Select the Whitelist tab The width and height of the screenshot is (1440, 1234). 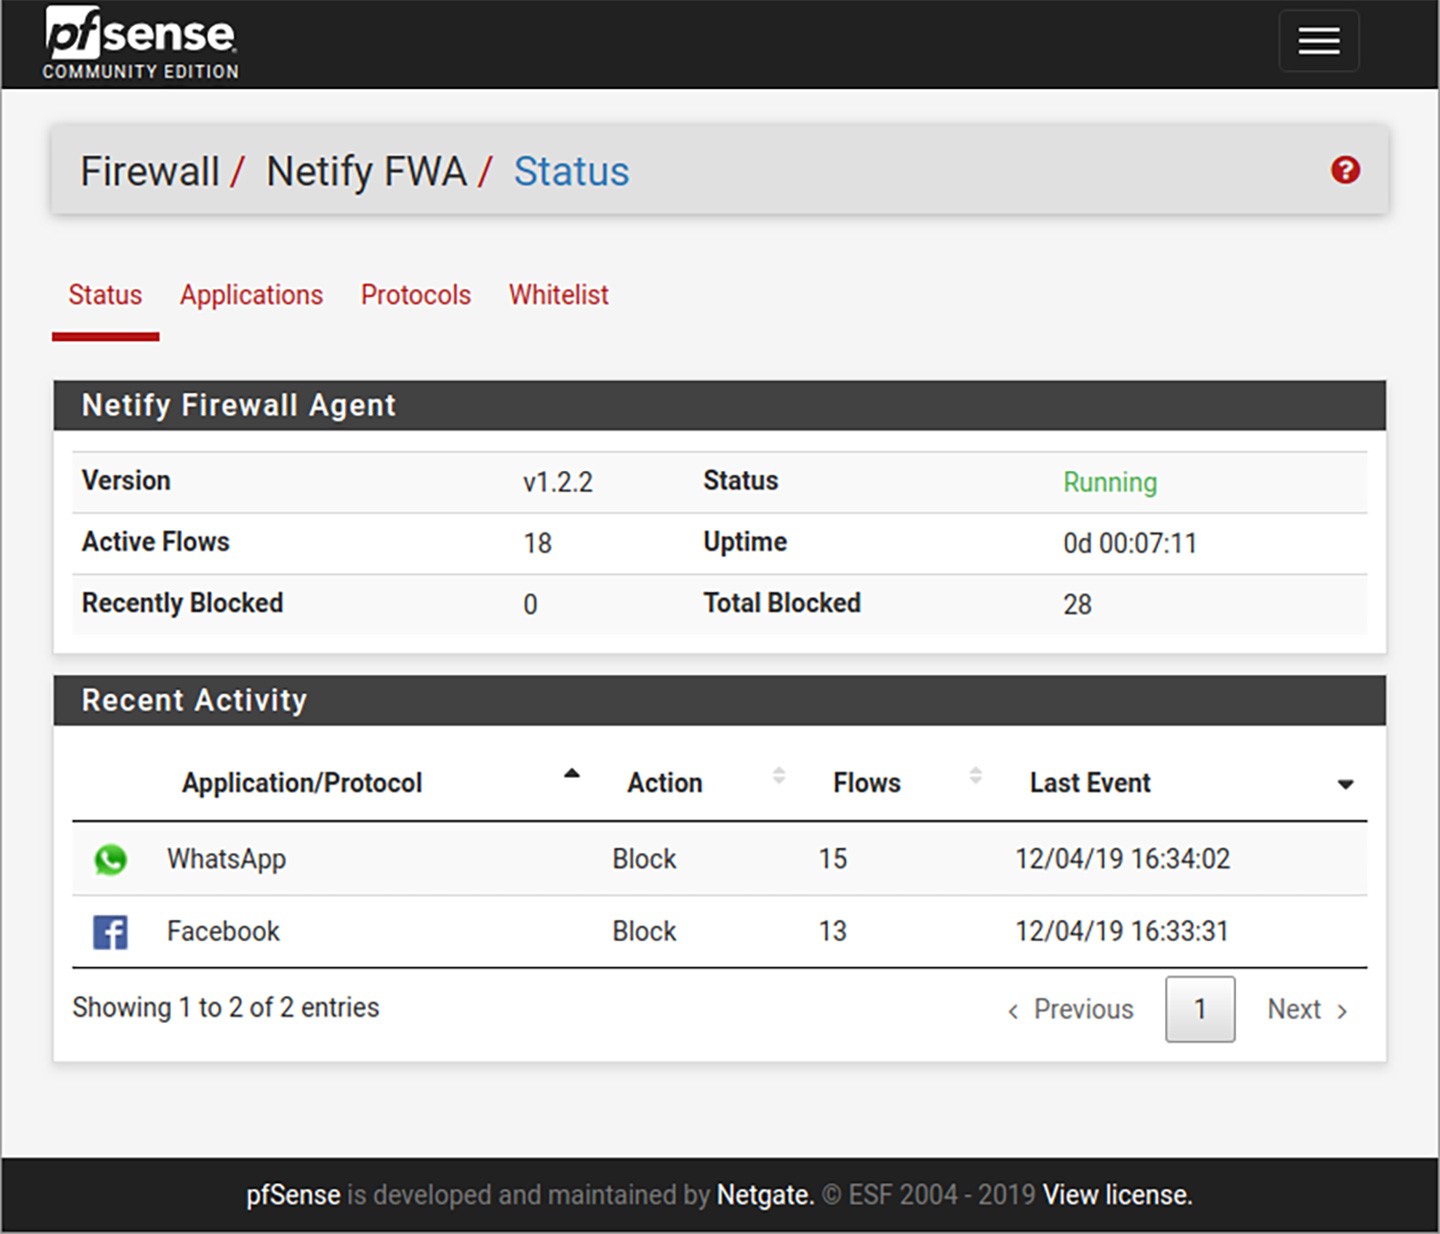558,295
